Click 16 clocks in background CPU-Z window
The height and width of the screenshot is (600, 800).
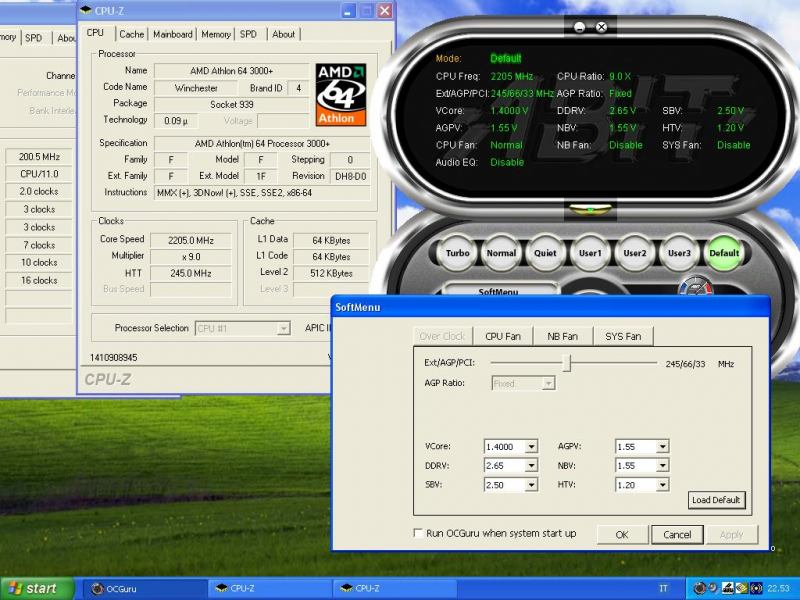pyautogui.click(x=39, y=280)
